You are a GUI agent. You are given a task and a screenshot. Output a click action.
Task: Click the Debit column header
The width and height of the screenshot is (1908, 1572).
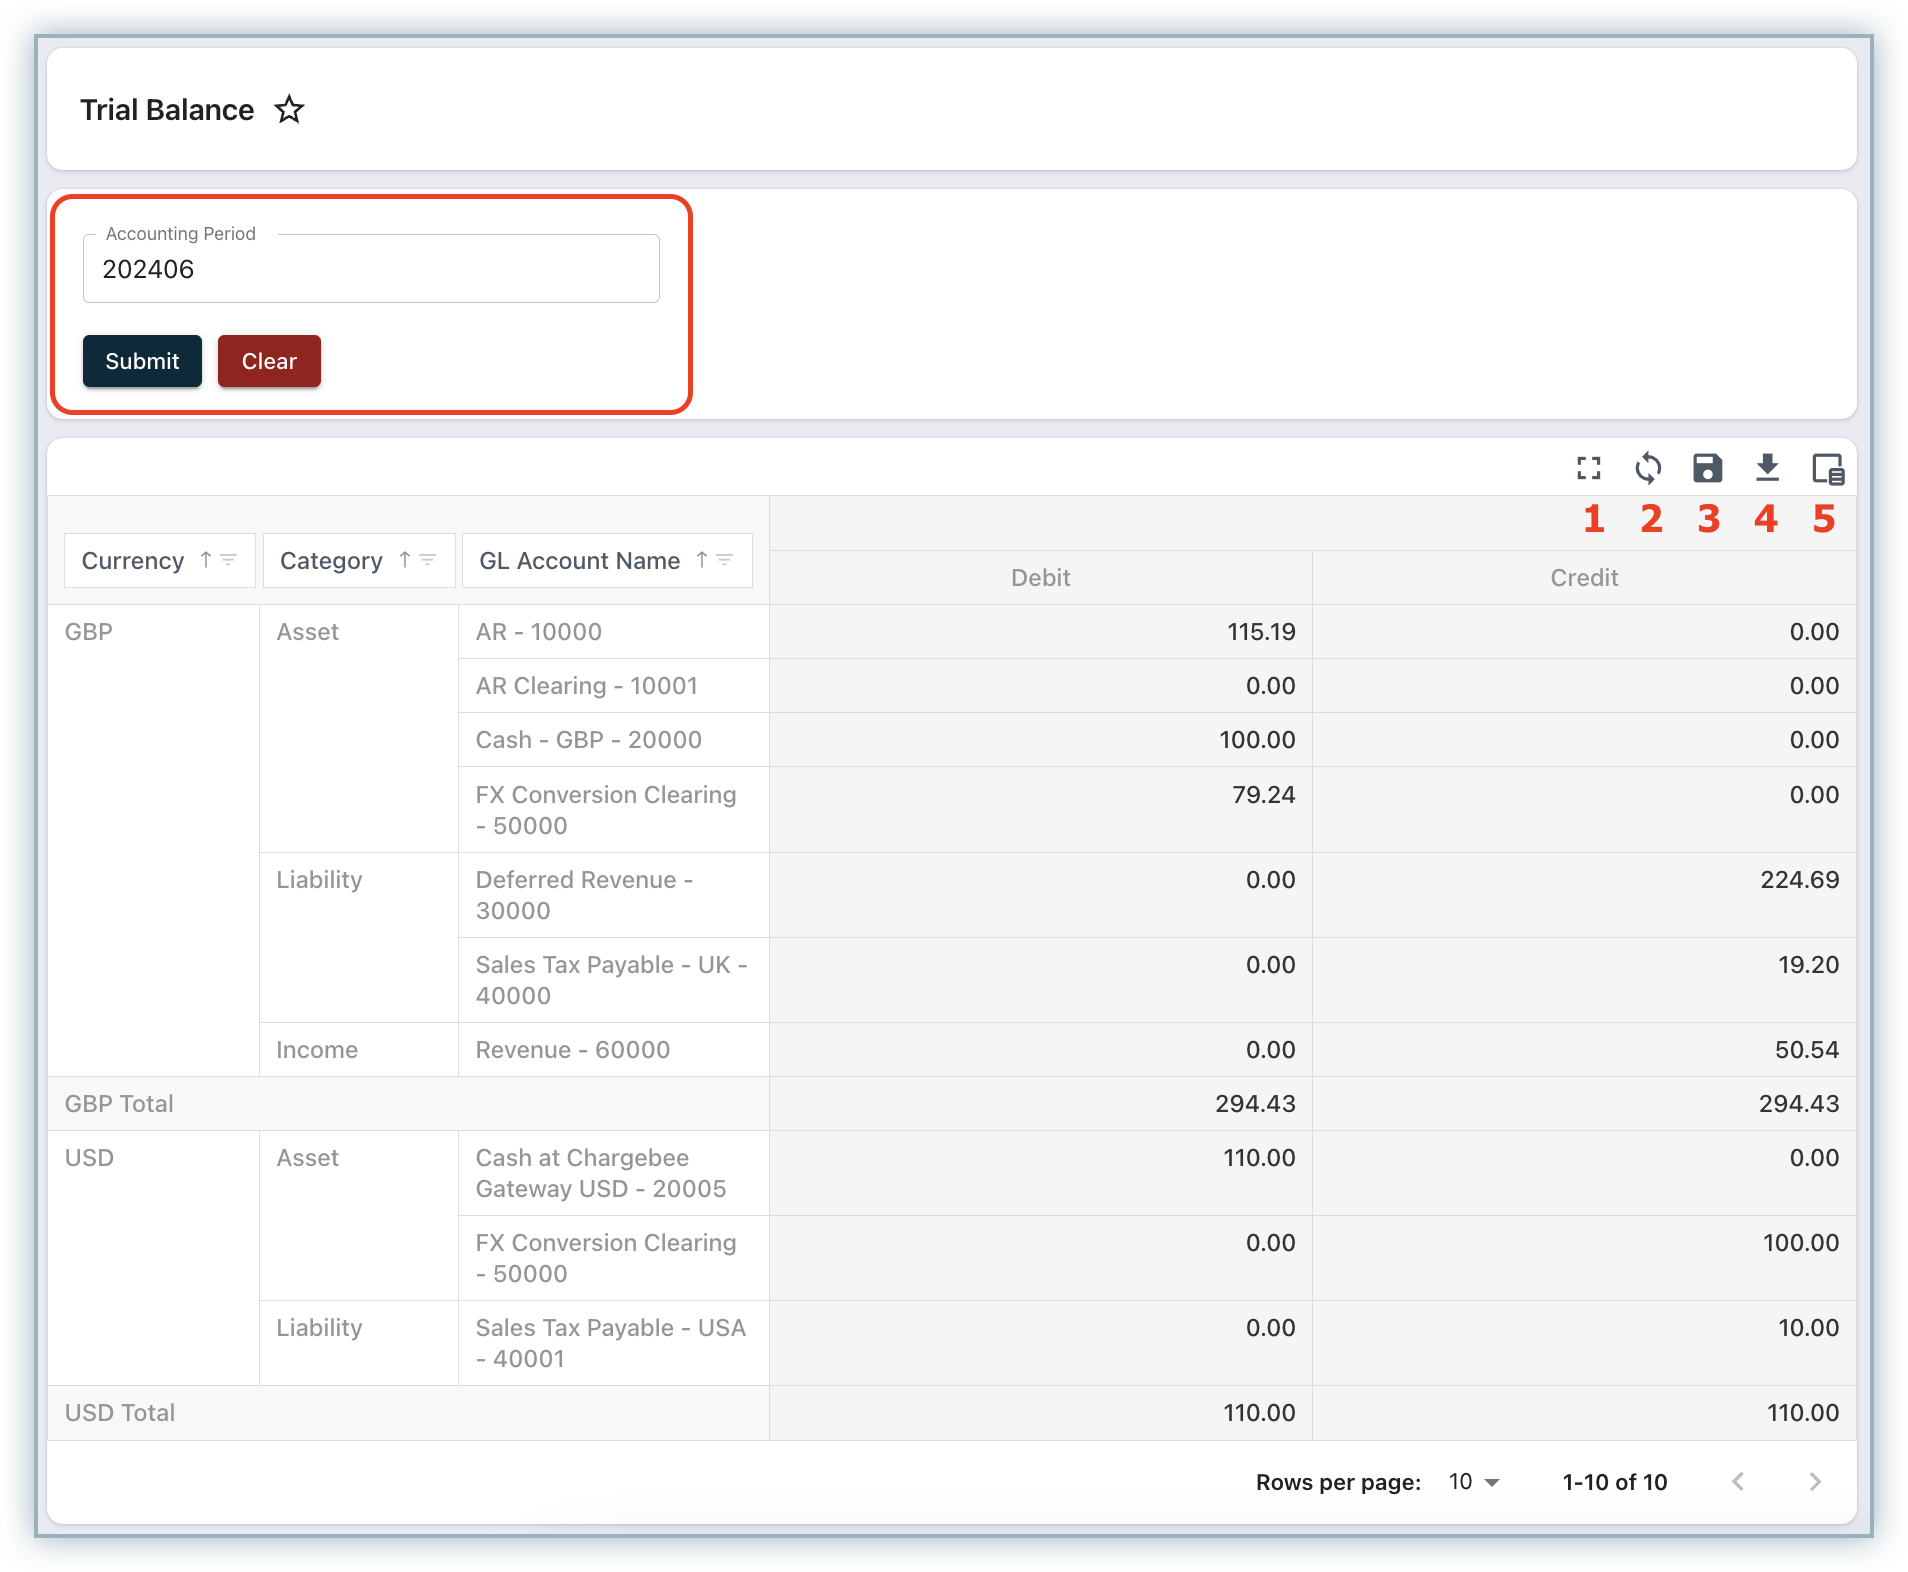pyautogui.click(x=1040, y=577)
